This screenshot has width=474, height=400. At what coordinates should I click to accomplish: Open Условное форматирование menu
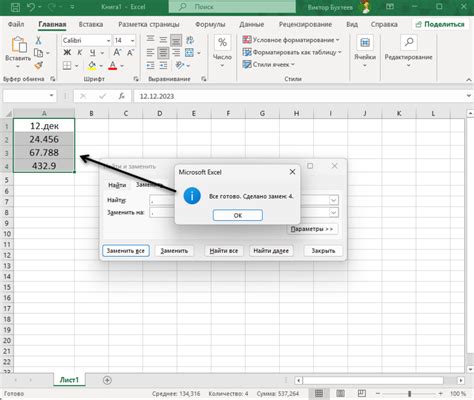[291, 40]
